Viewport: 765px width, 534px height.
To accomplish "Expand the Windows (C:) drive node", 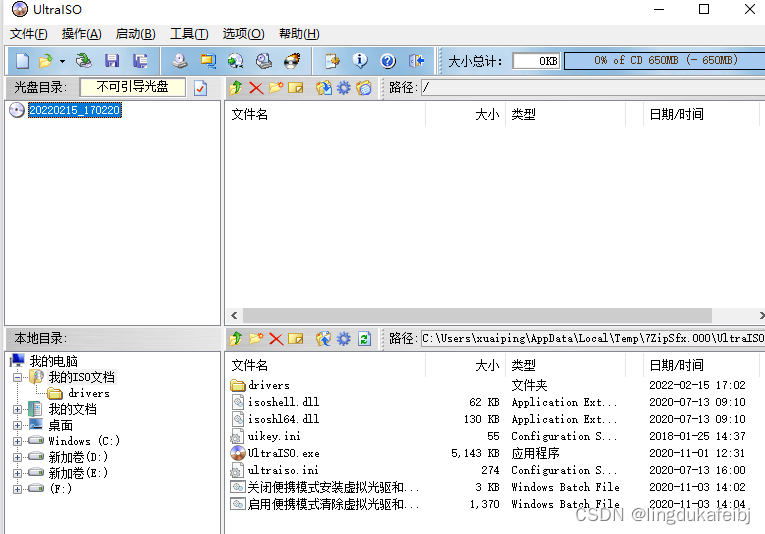I will 18,441.
